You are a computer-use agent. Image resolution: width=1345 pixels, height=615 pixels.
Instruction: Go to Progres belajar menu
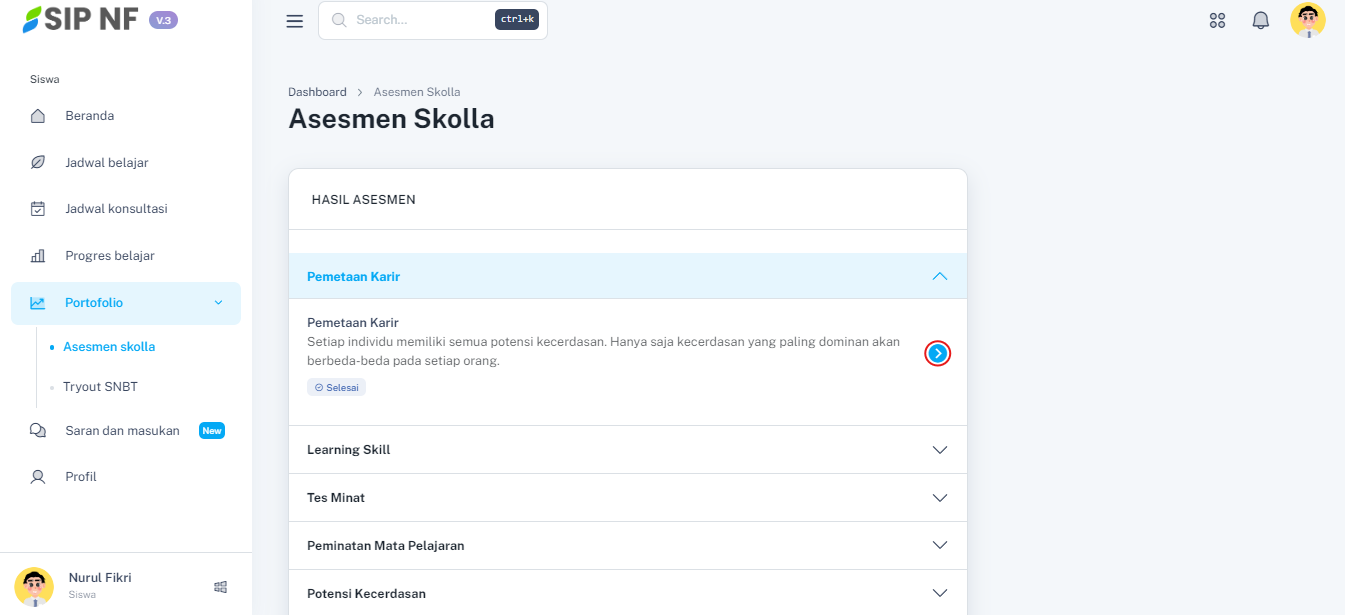(109, 256)
